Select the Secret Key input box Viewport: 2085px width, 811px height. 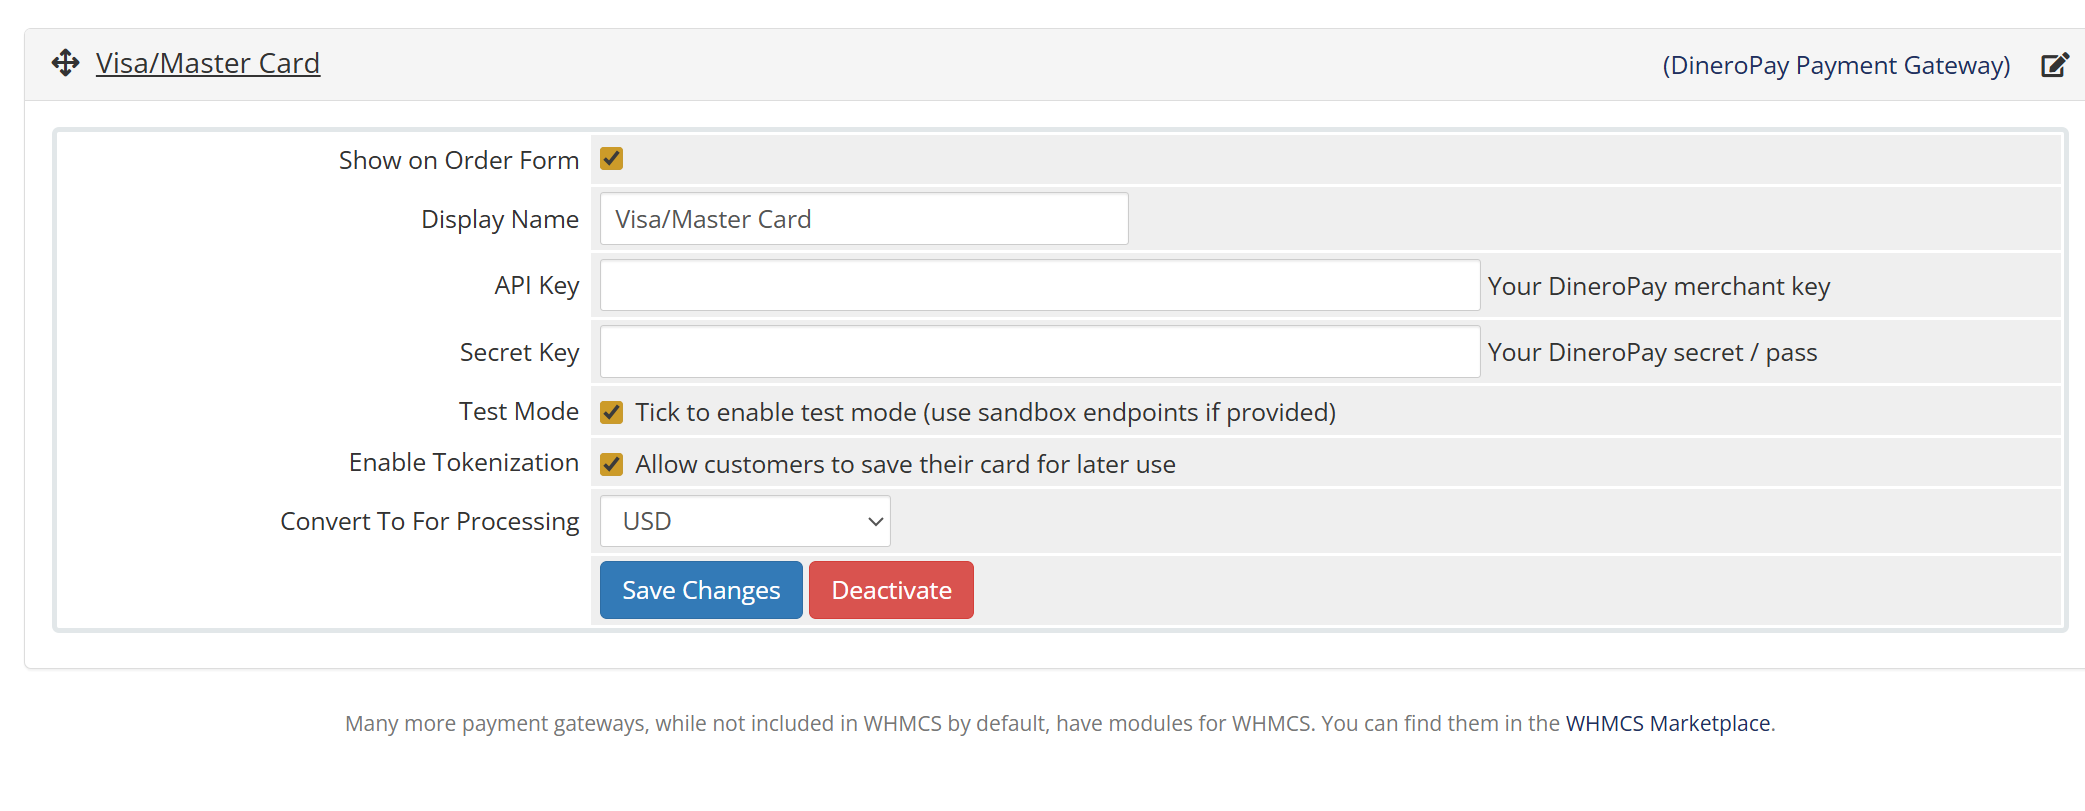tap(1039, 352)
